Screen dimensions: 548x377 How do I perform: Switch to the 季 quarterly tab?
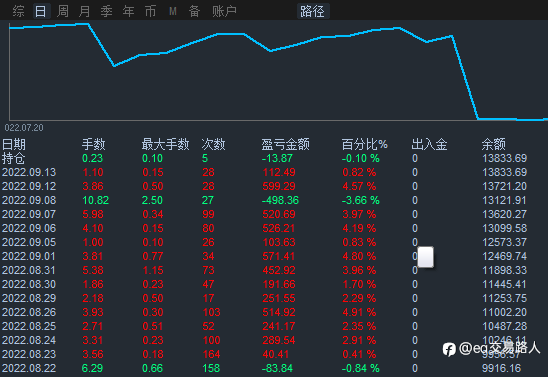[106, 11]
